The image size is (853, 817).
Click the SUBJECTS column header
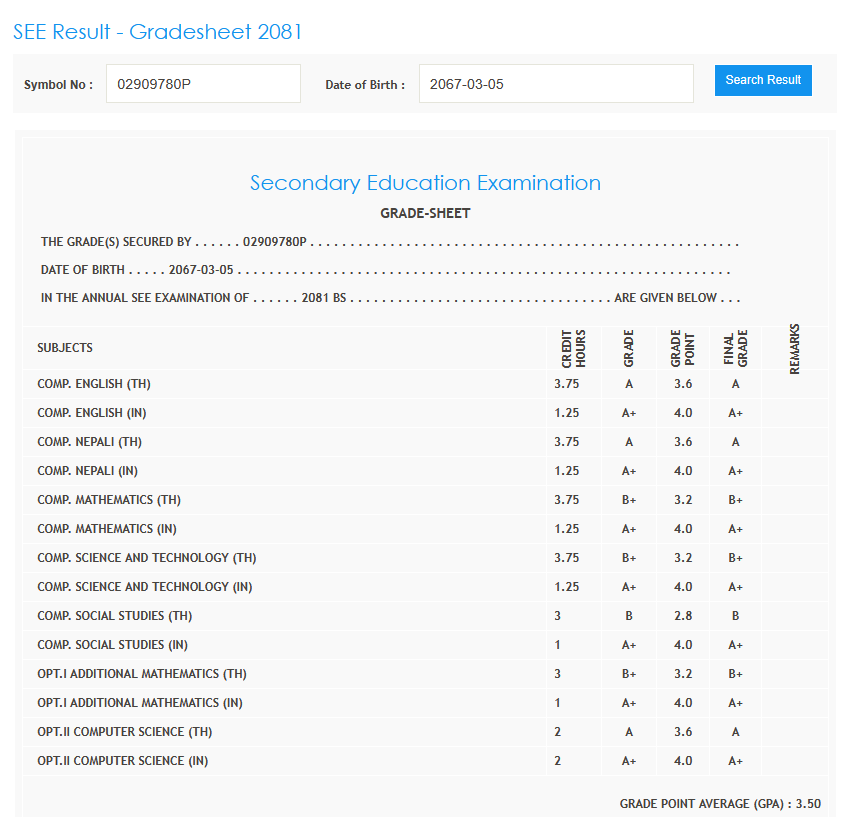click(65, 348)
